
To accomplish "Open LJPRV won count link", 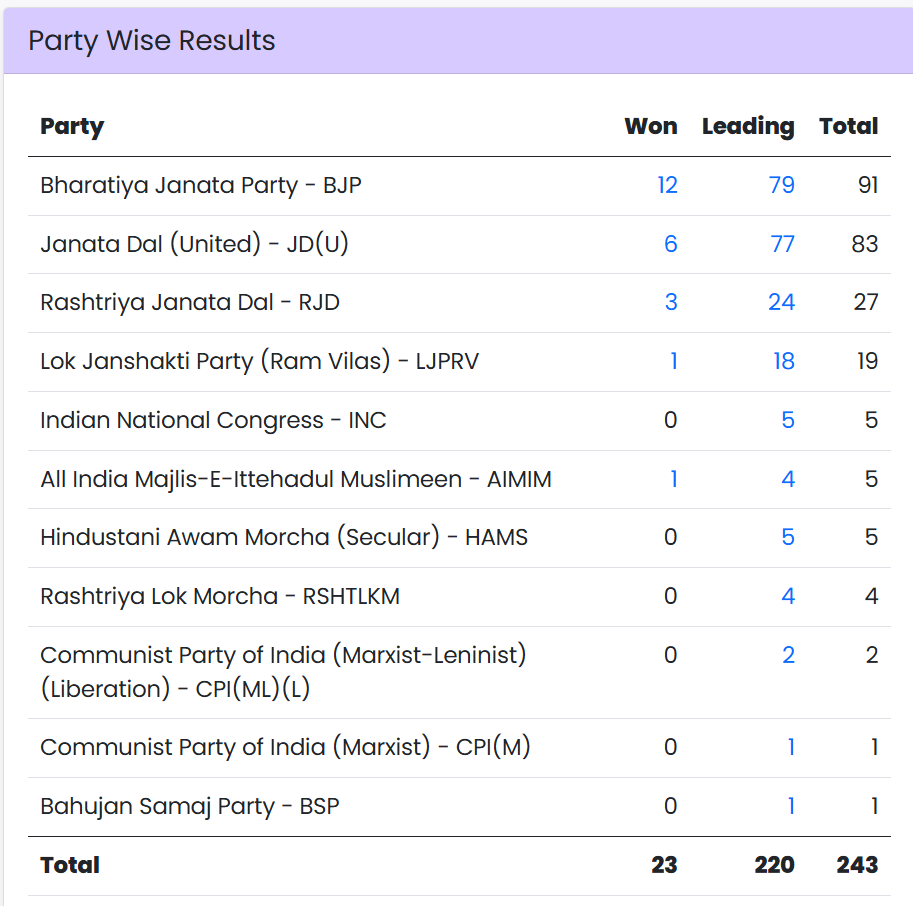I will tap(673, 361).
